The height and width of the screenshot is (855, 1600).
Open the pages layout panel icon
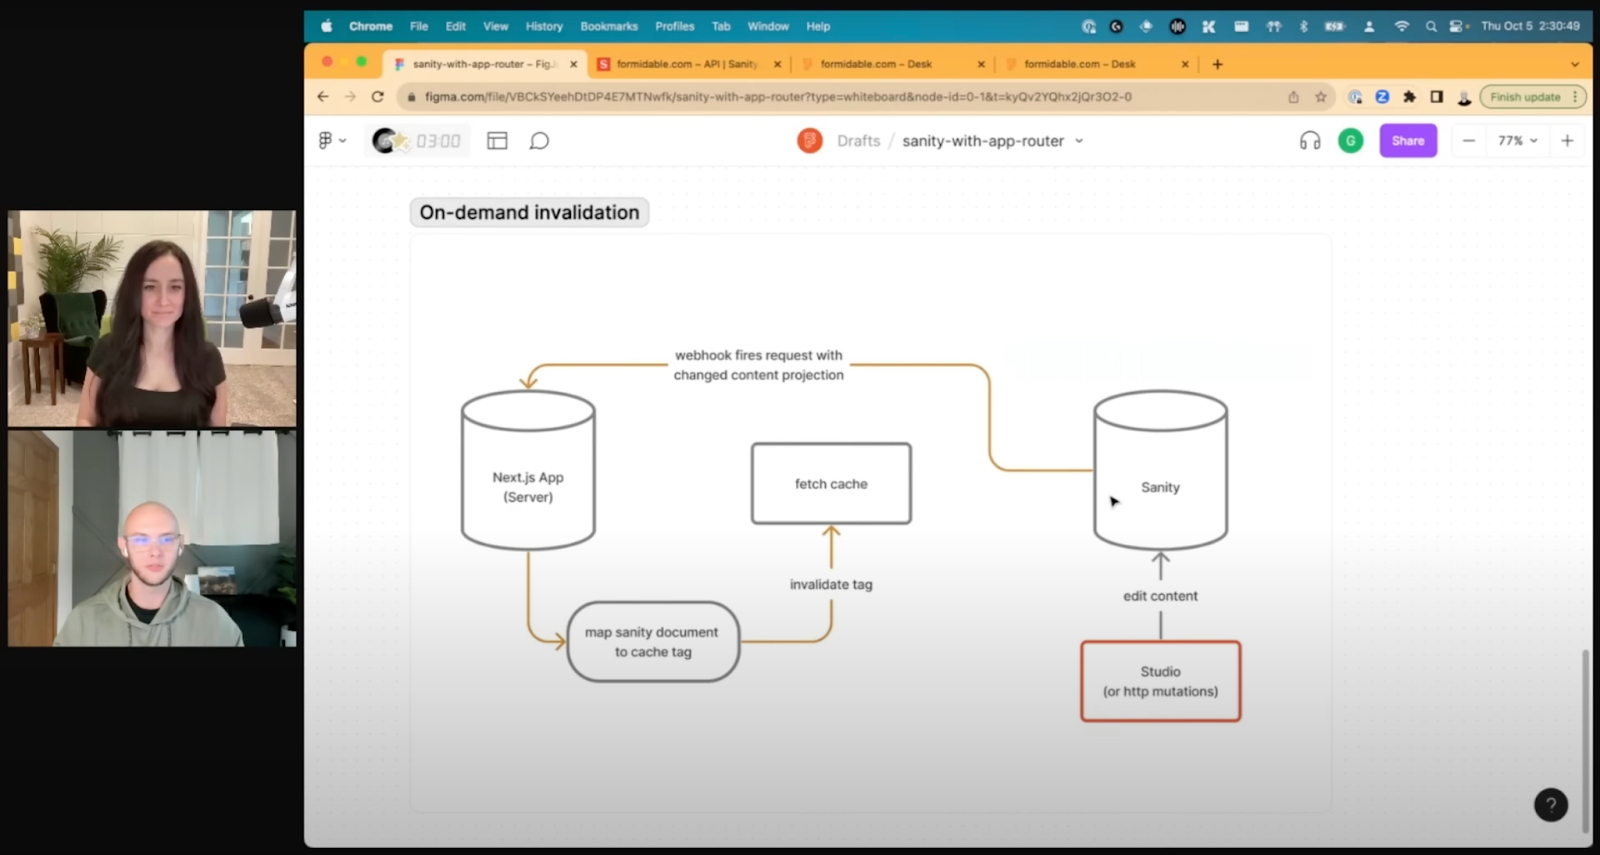(x=497, y=141)
